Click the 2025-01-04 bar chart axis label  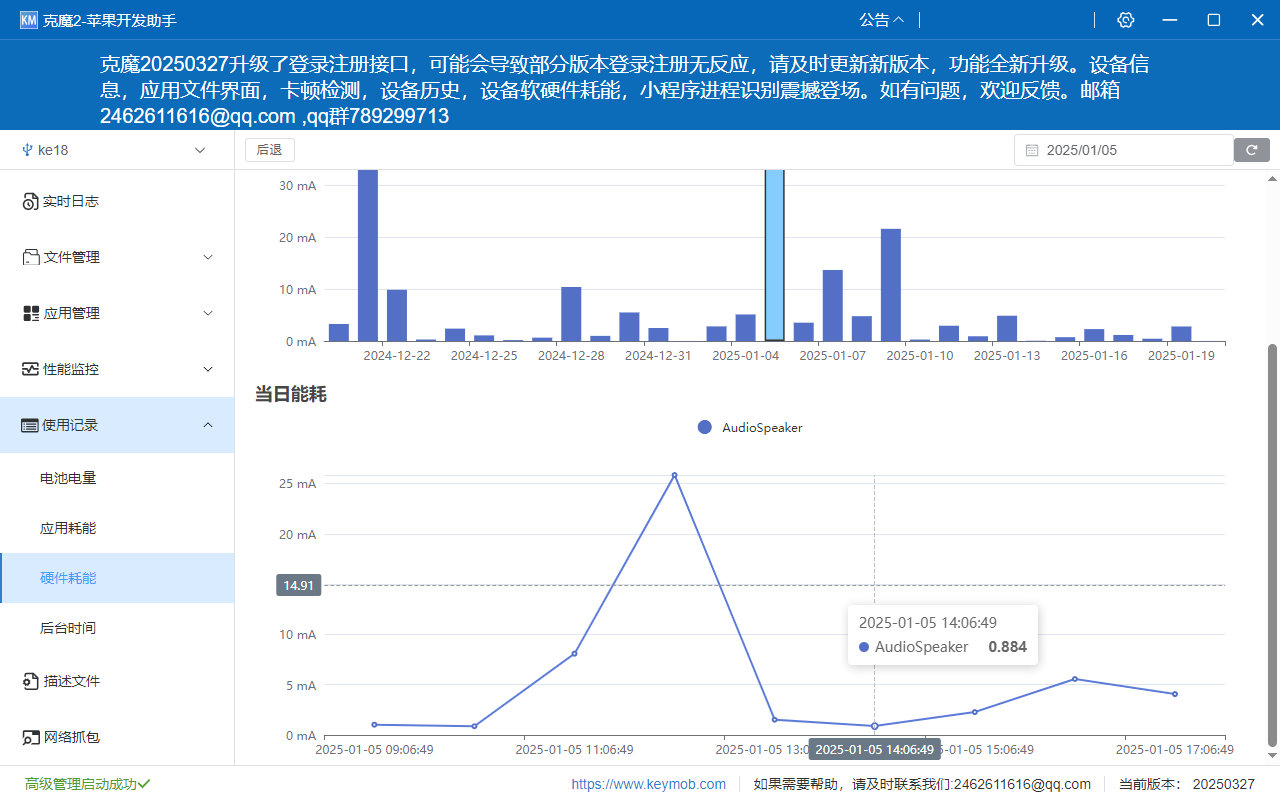click(746, 356)
